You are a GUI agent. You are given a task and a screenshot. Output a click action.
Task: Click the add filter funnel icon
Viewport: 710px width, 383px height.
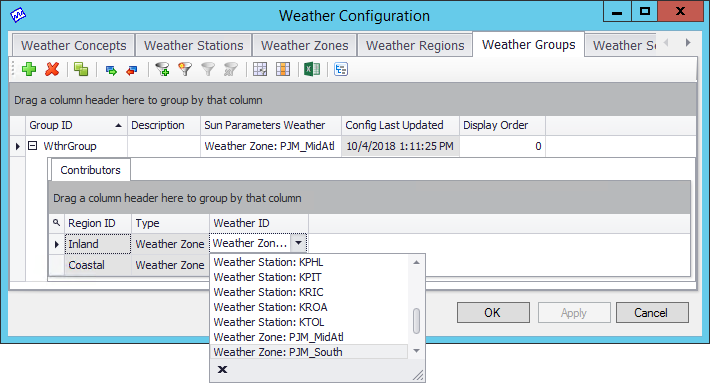pyautogui.click(x=162, y=69)
